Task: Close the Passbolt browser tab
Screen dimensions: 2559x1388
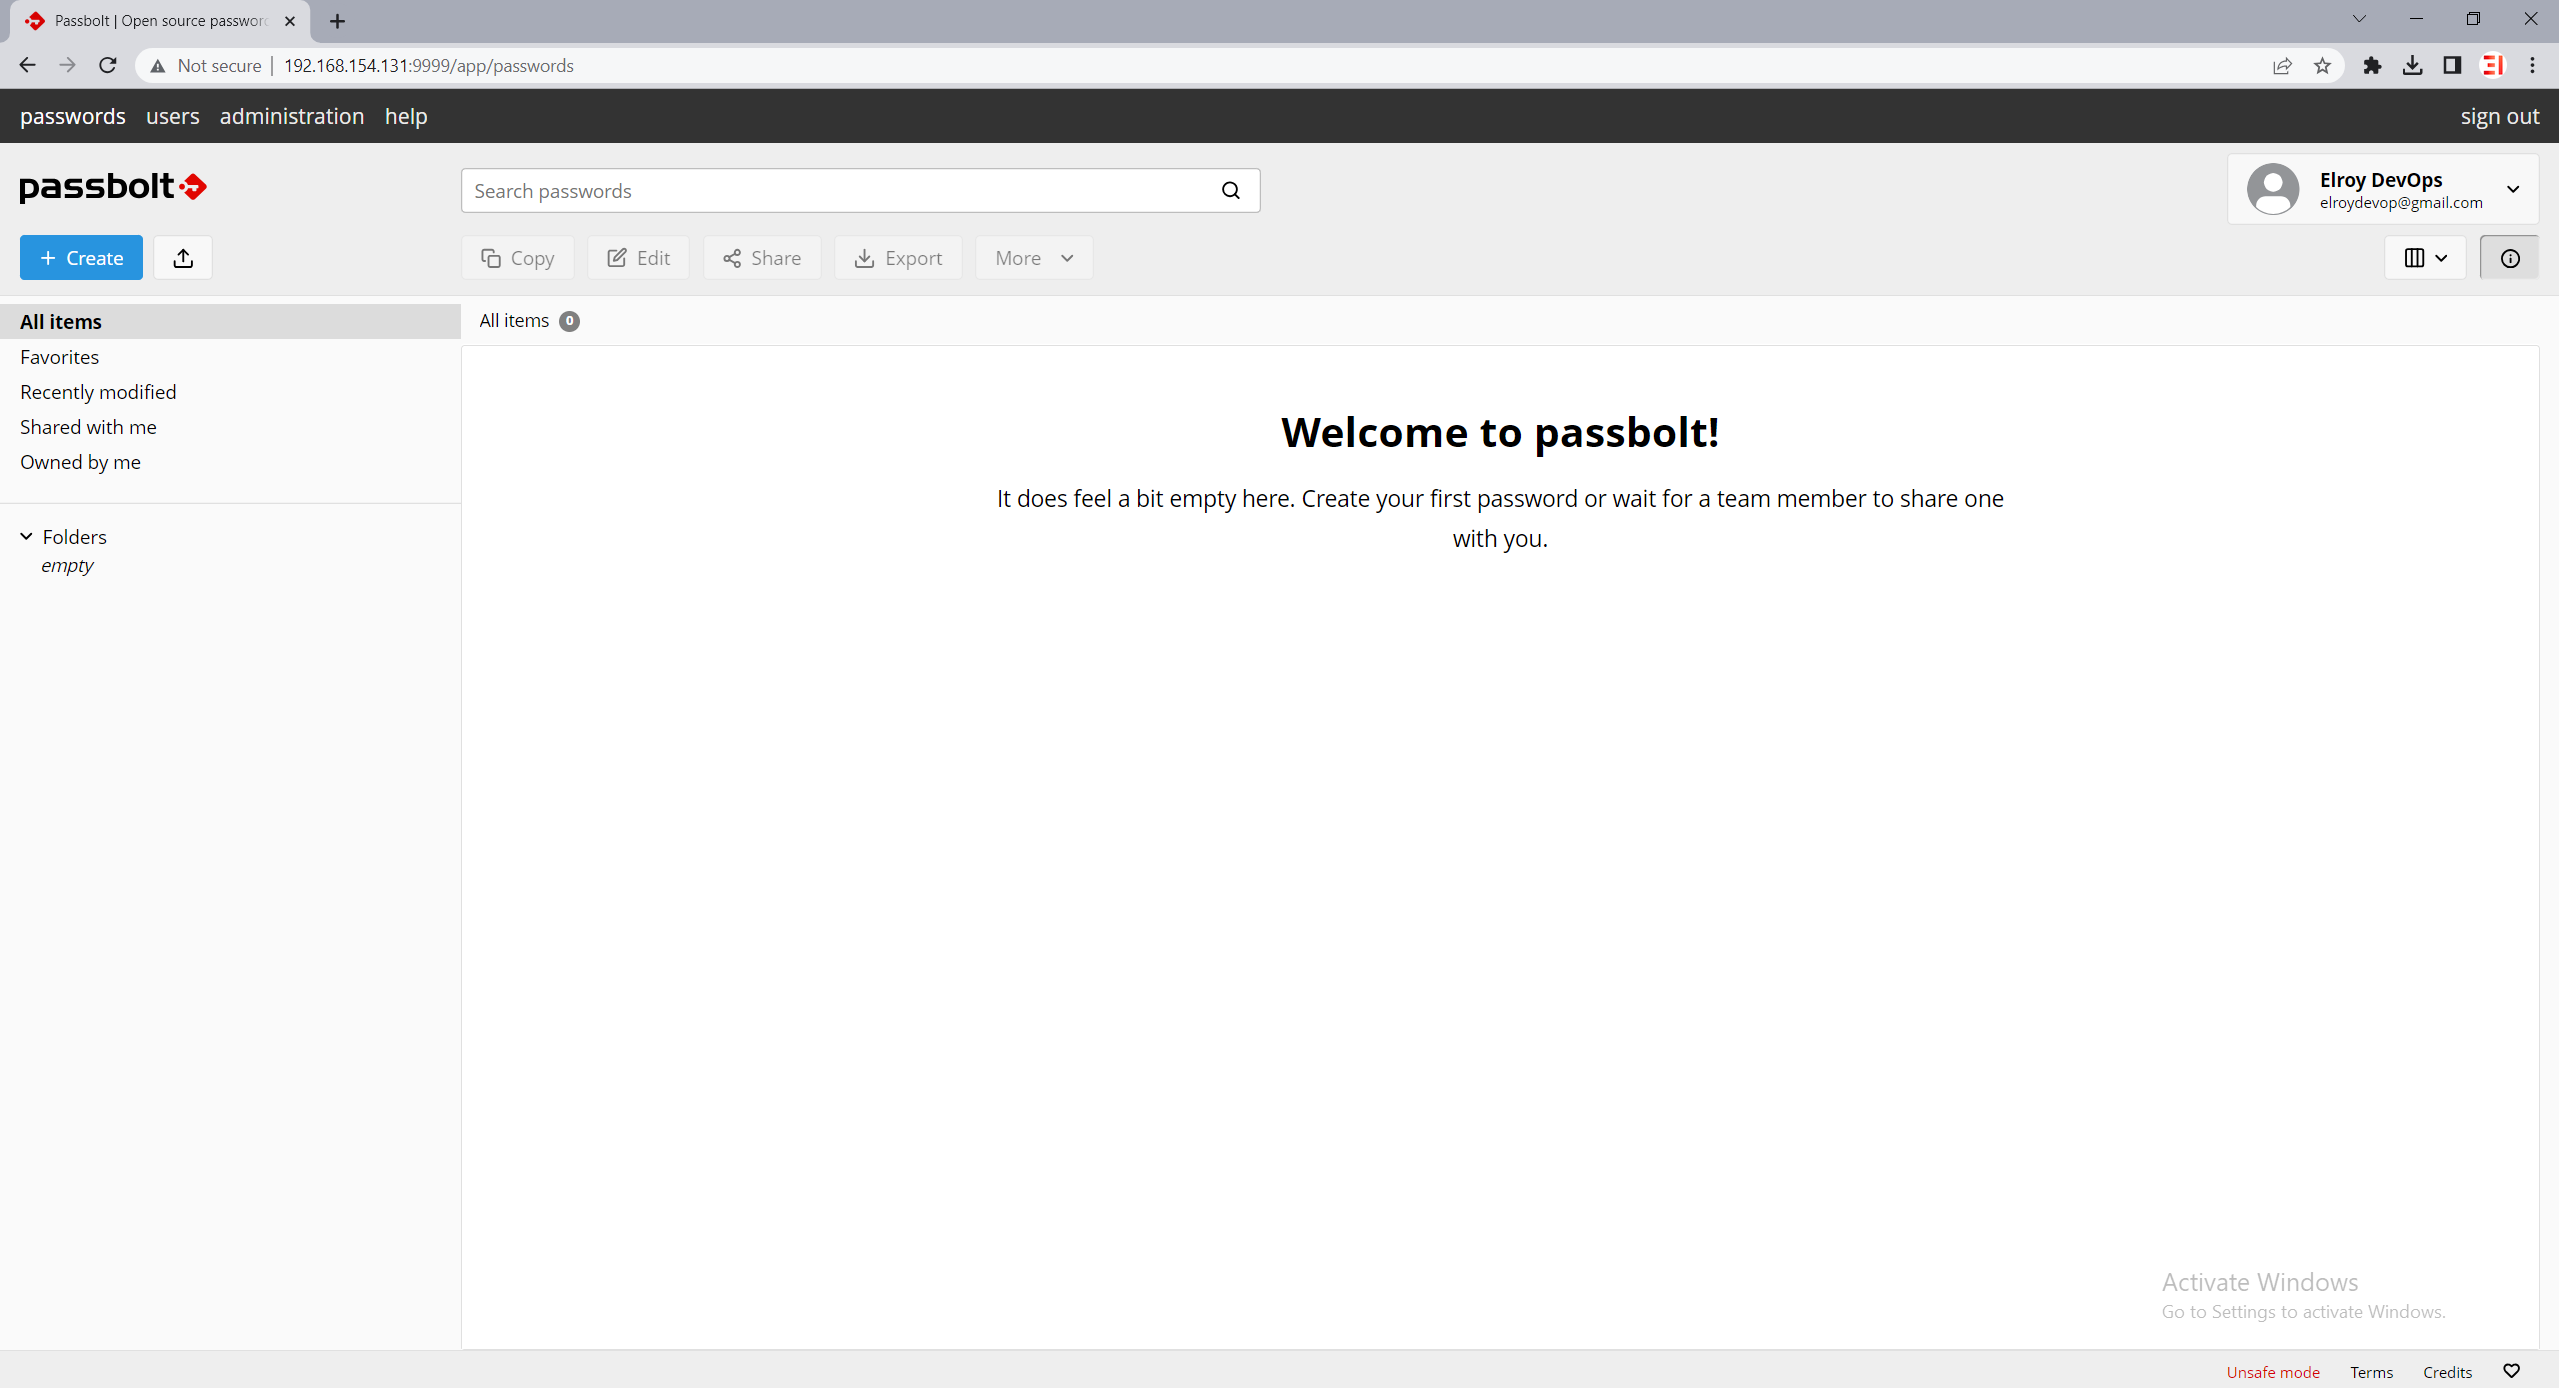Action: click(290, 21)
